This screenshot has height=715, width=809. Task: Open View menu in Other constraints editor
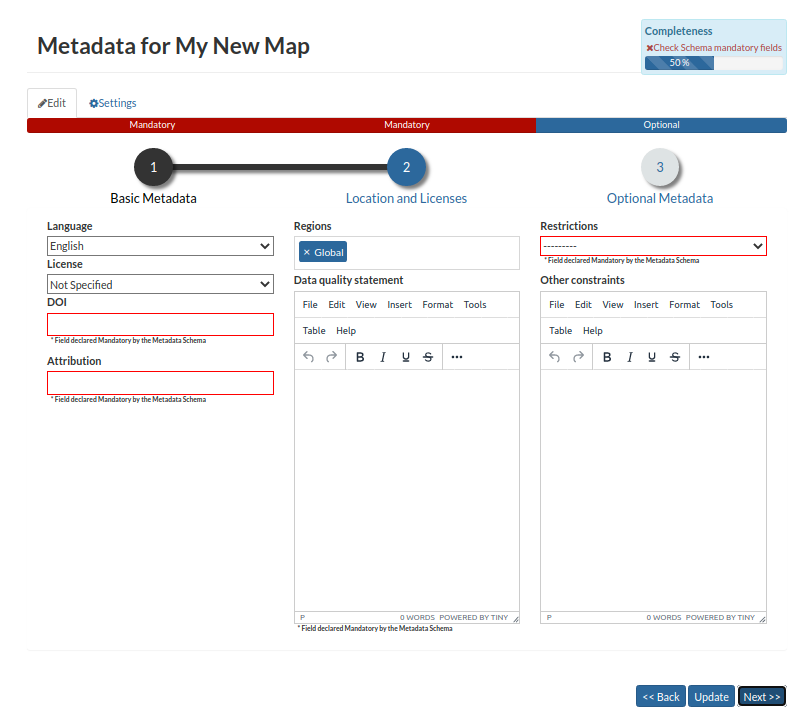click(x=612, y=304)
